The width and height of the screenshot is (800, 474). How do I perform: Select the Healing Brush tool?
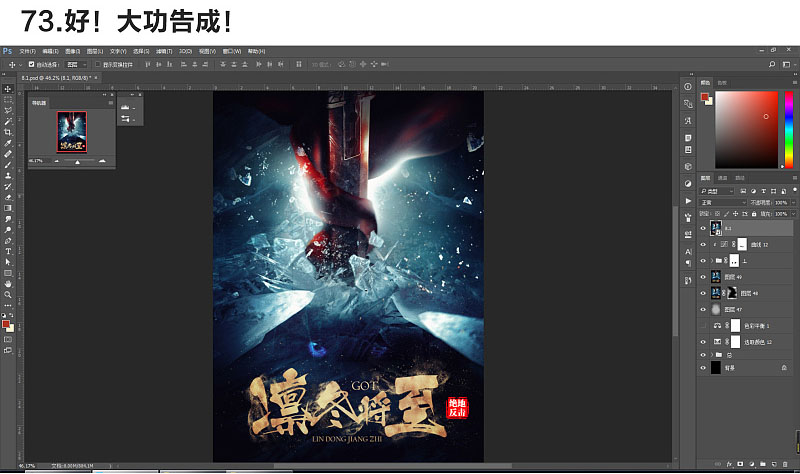point(8,154)
